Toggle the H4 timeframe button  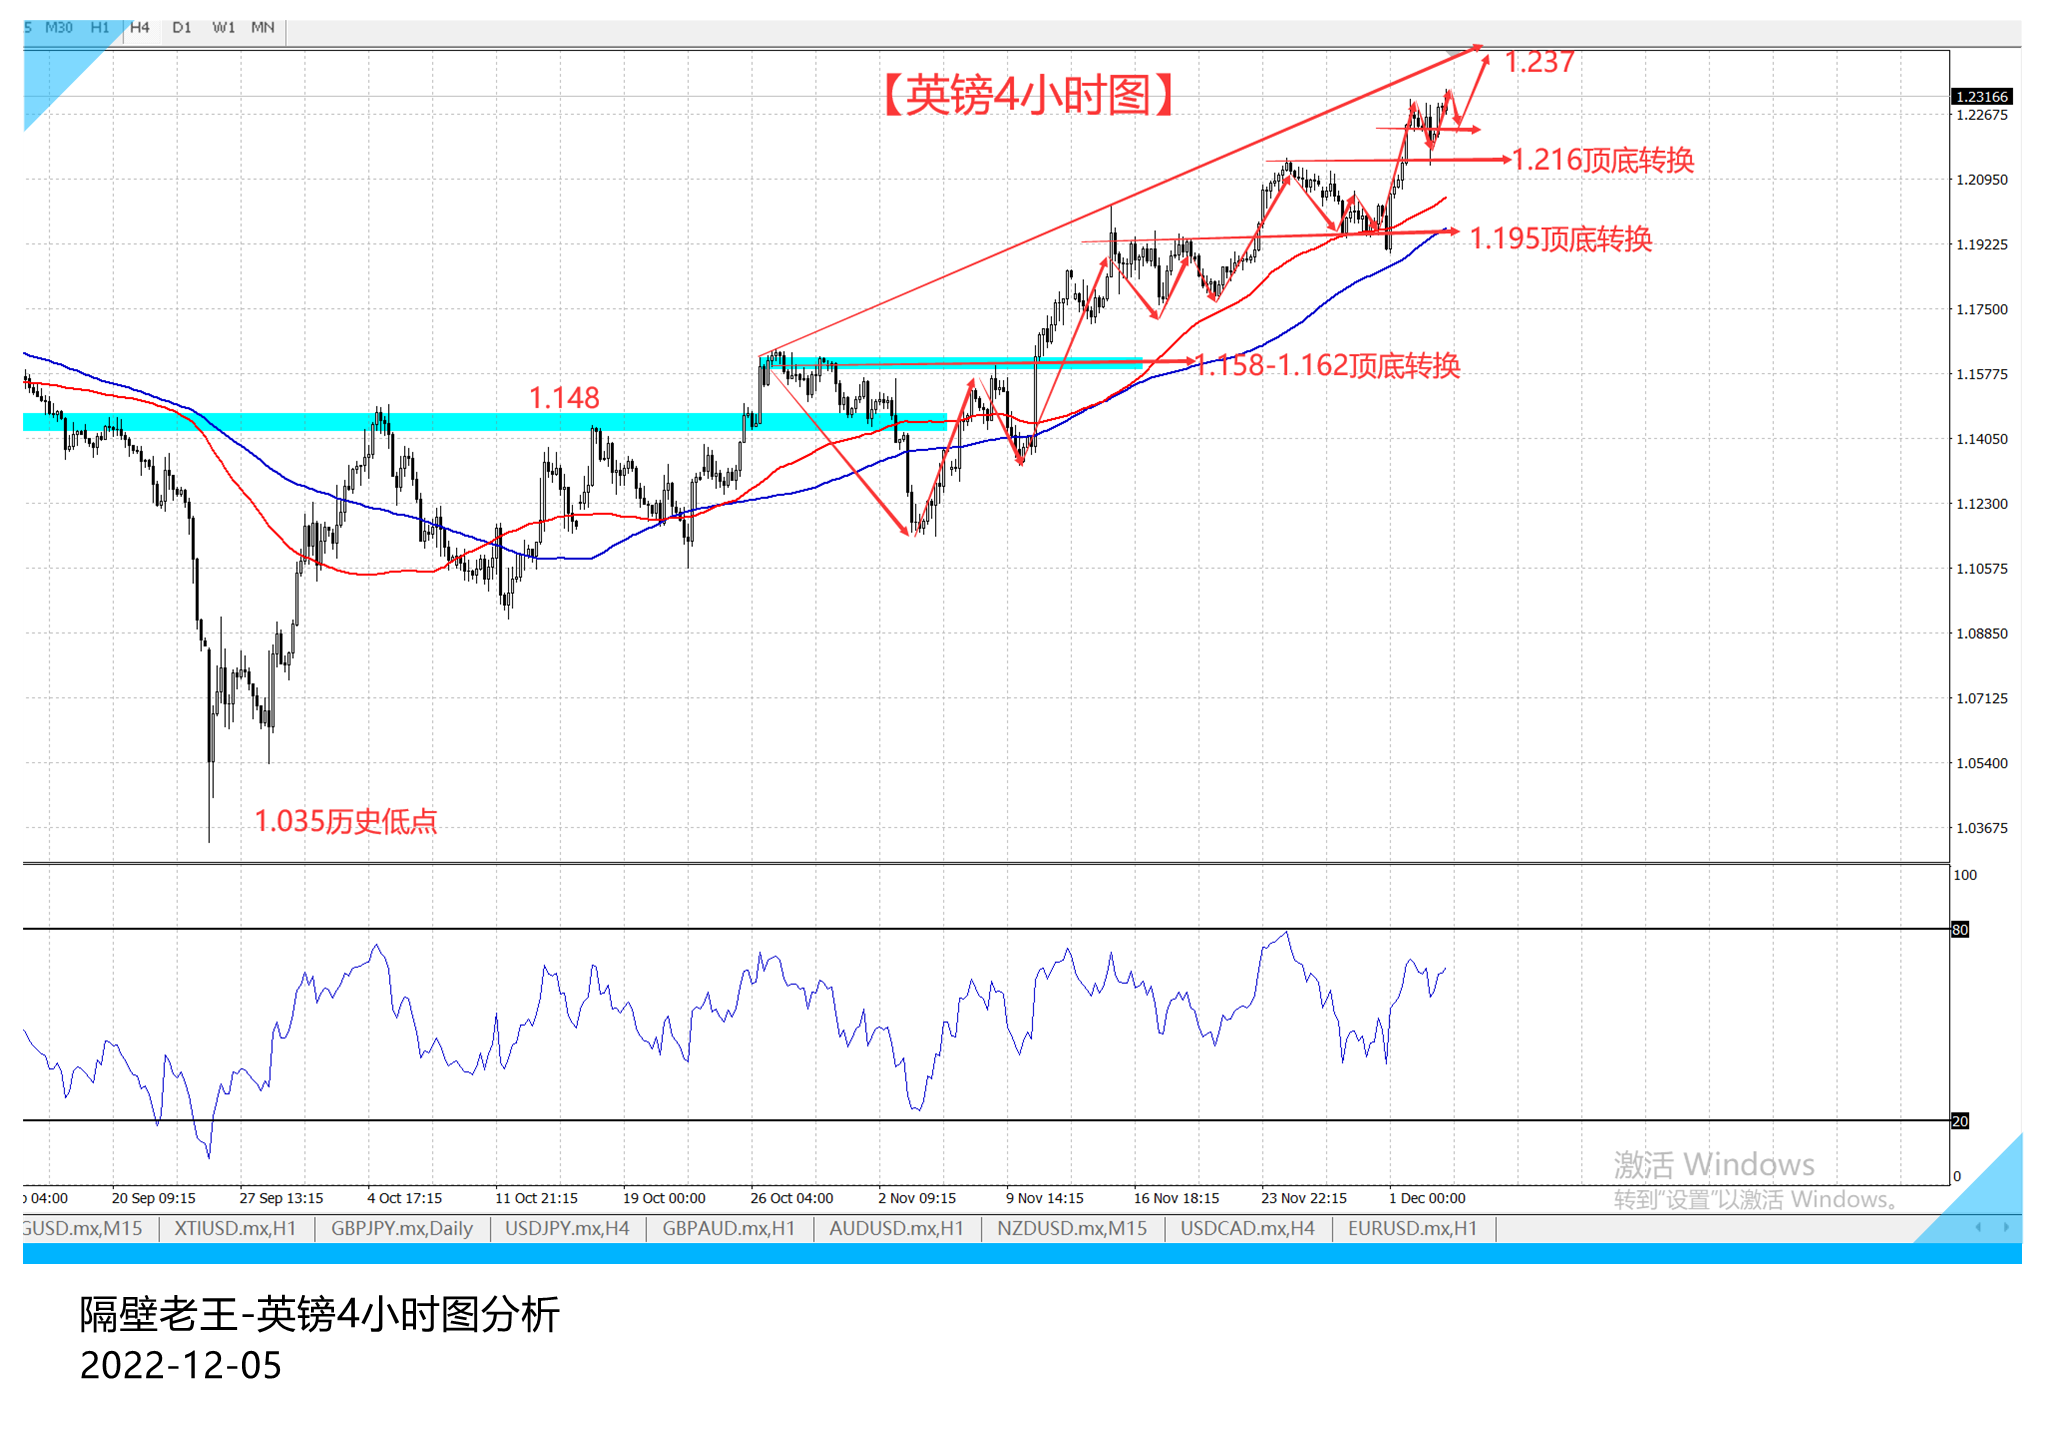[x=140, y=28]
